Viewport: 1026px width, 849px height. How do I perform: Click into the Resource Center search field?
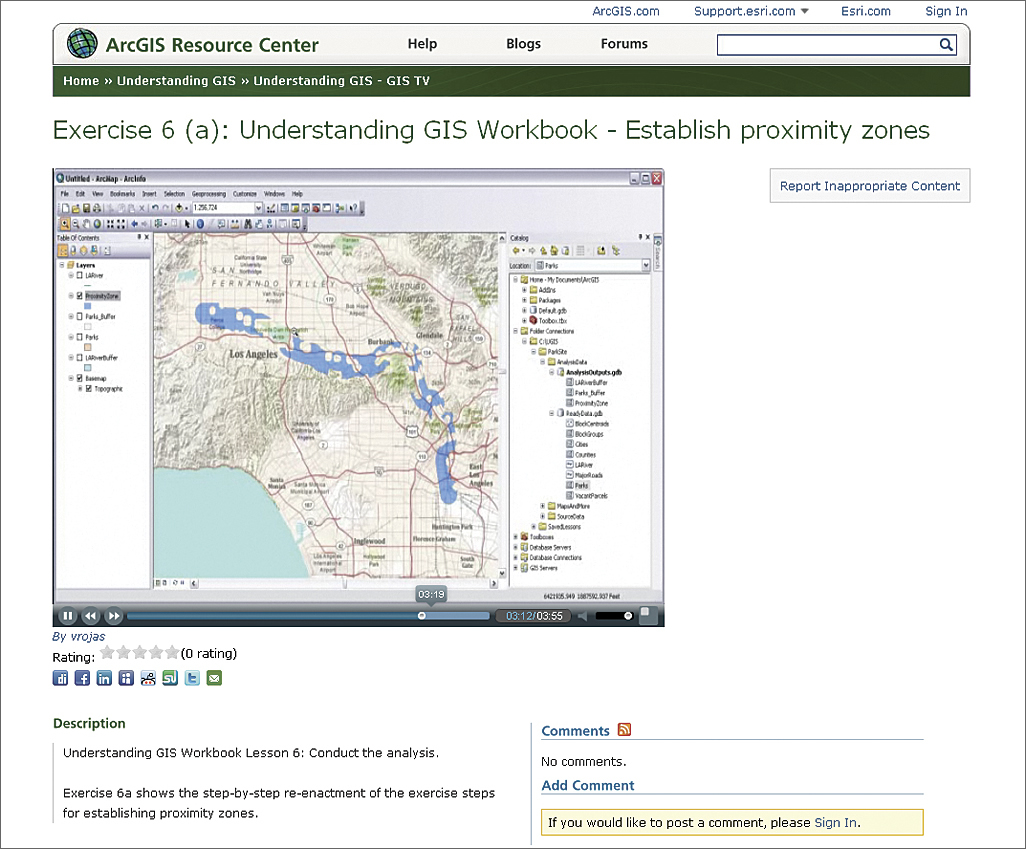pos(828,45)
